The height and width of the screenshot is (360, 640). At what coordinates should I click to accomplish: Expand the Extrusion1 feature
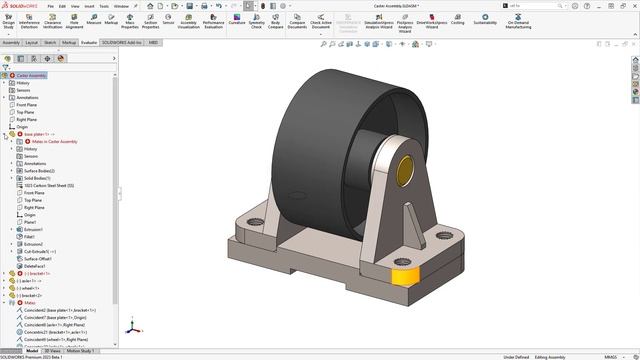click(11, 229)
